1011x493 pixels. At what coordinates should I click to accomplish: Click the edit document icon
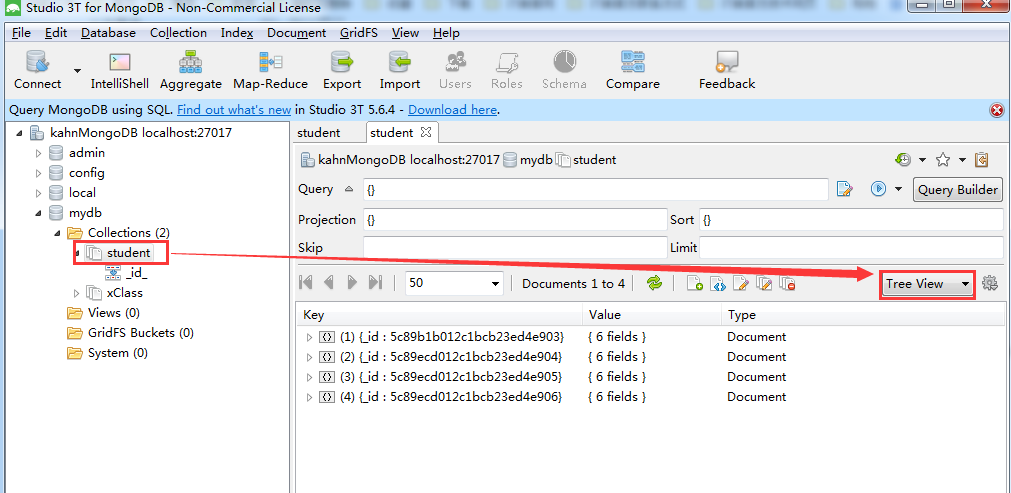click(x=741, y=284)
